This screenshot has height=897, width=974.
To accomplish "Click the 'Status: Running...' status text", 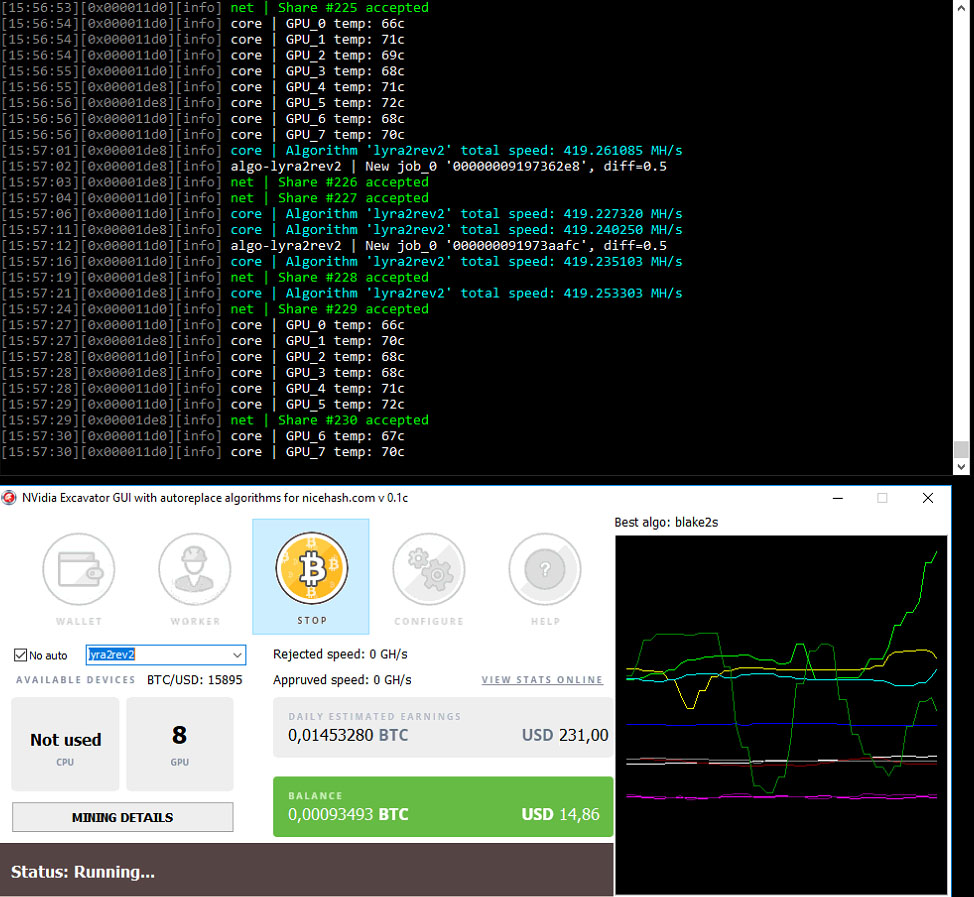I will 83,872.
